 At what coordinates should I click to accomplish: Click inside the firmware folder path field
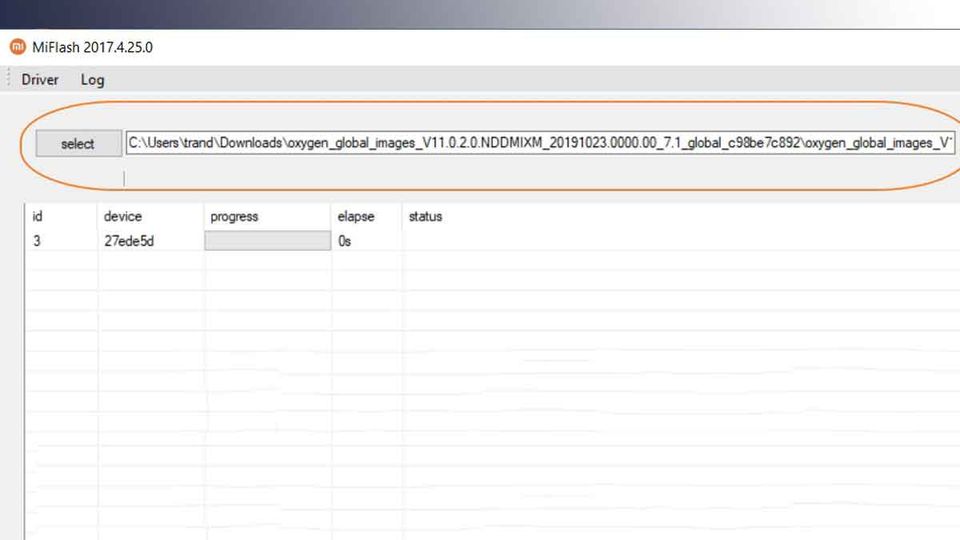click(540, 143)
